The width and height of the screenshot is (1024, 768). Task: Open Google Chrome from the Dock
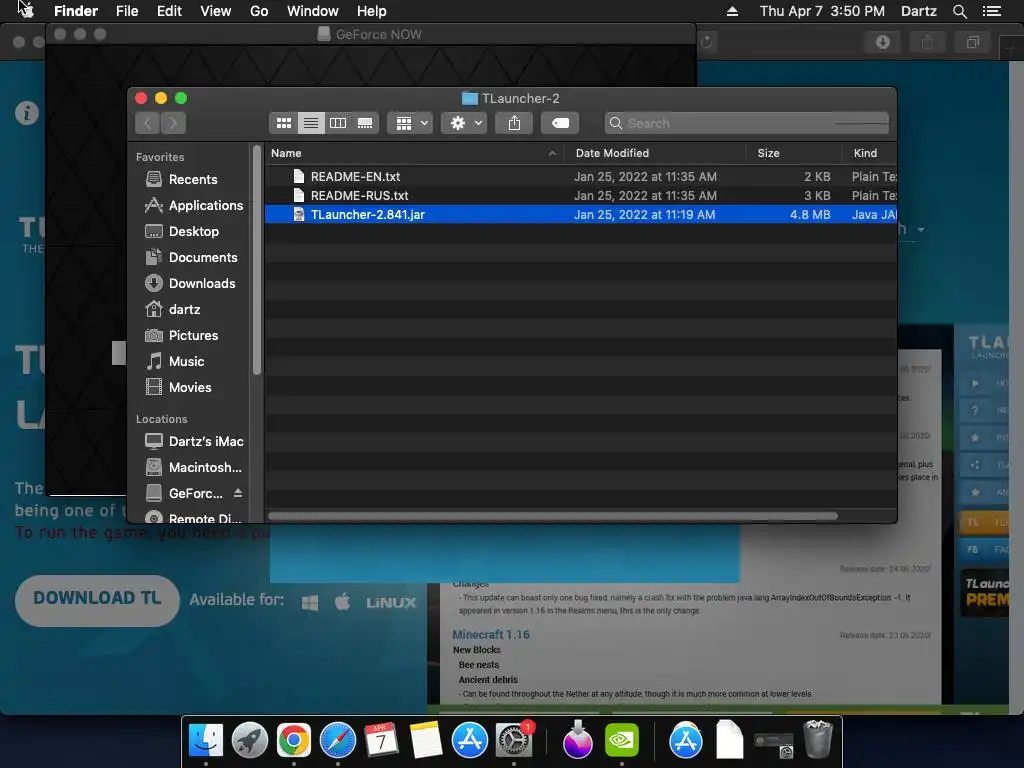click(x=293, y=741)
